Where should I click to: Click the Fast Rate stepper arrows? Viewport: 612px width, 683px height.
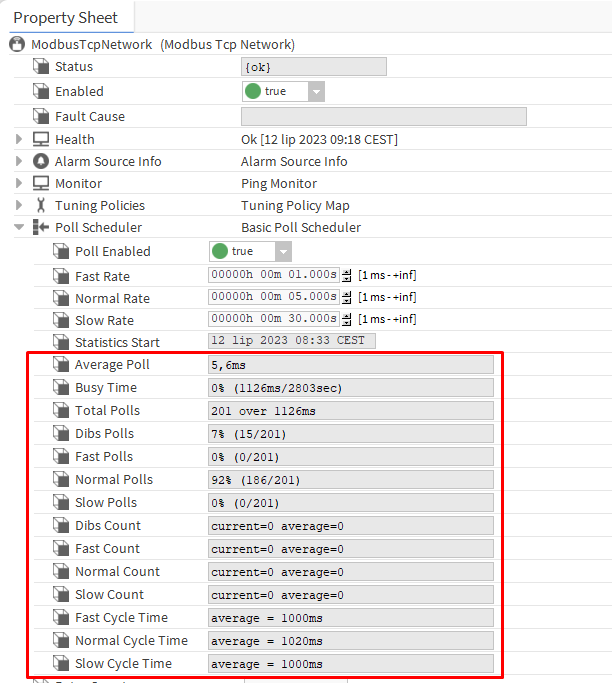pyautogui.click(x=347, y=275)
